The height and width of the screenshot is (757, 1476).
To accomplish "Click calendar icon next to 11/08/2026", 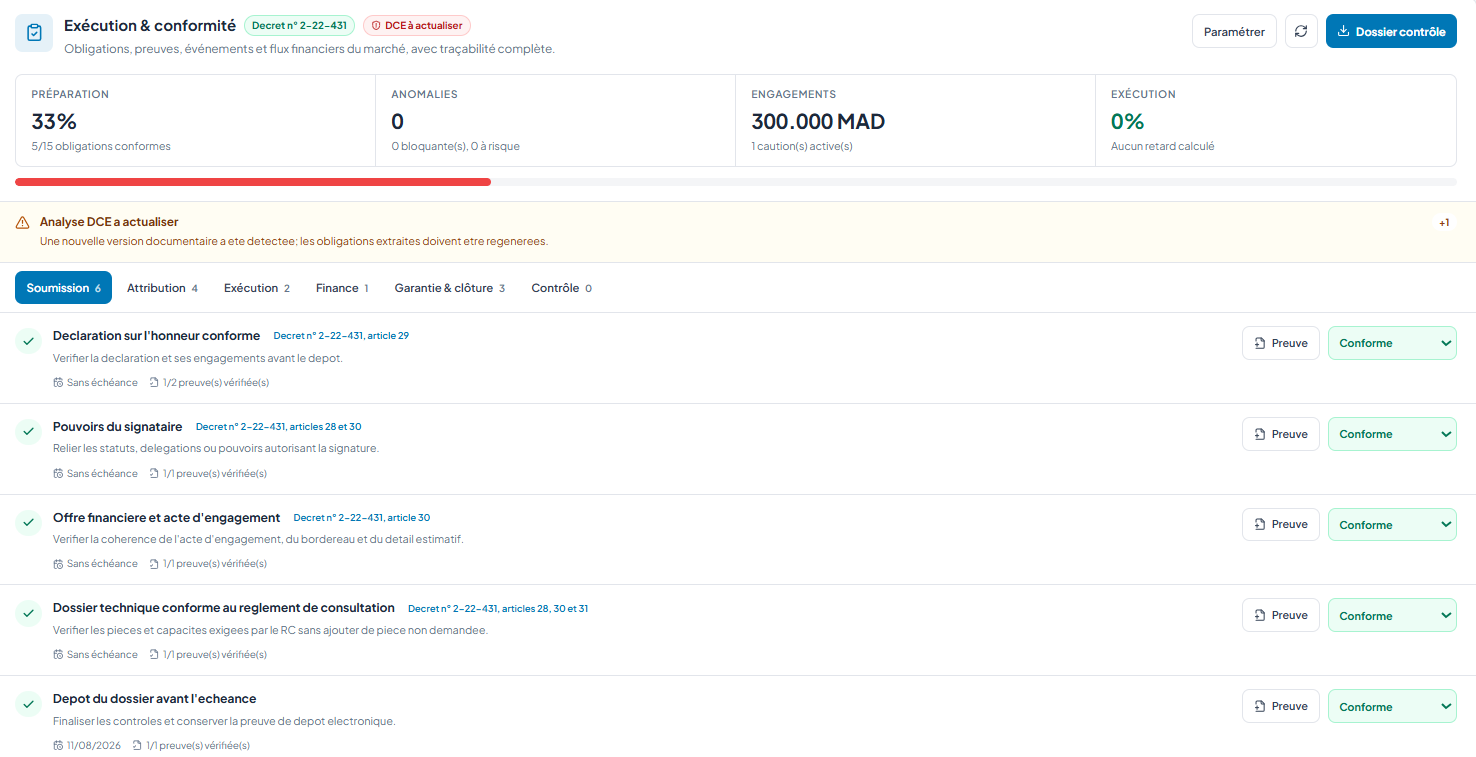I will 58,745.
